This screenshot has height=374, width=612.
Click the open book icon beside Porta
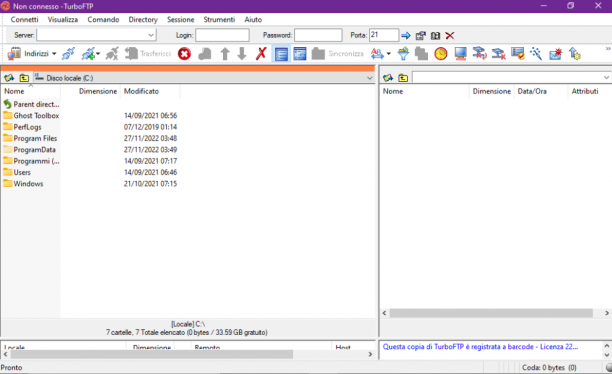click(x=435, y=36)
